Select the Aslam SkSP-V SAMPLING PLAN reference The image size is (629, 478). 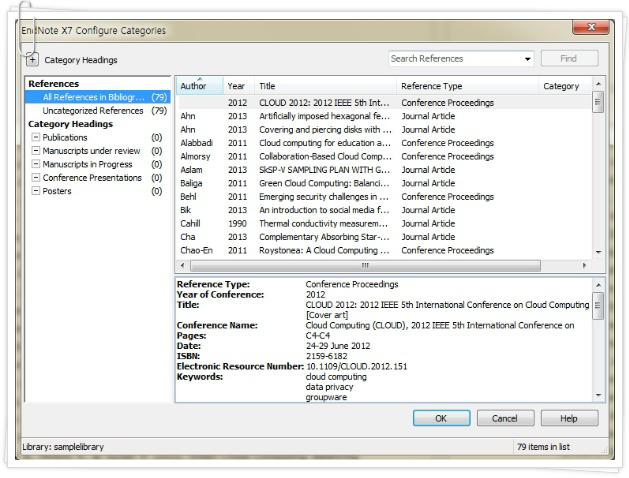coord(384,170)
